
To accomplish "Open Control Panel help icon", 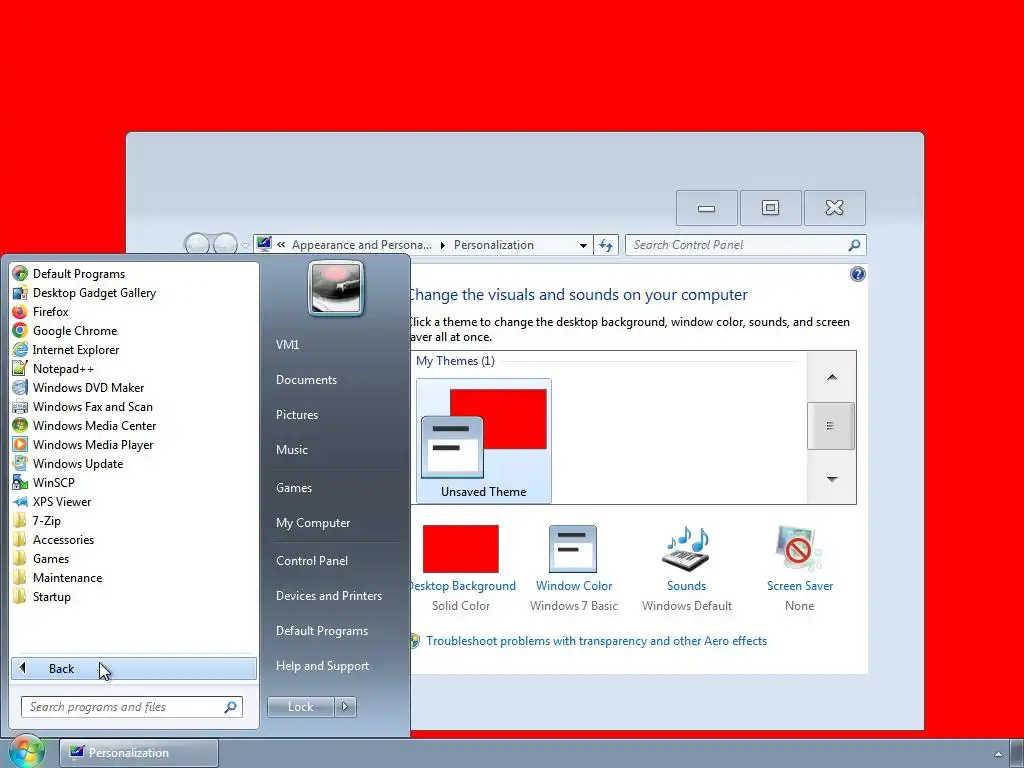I will [857, 274].
